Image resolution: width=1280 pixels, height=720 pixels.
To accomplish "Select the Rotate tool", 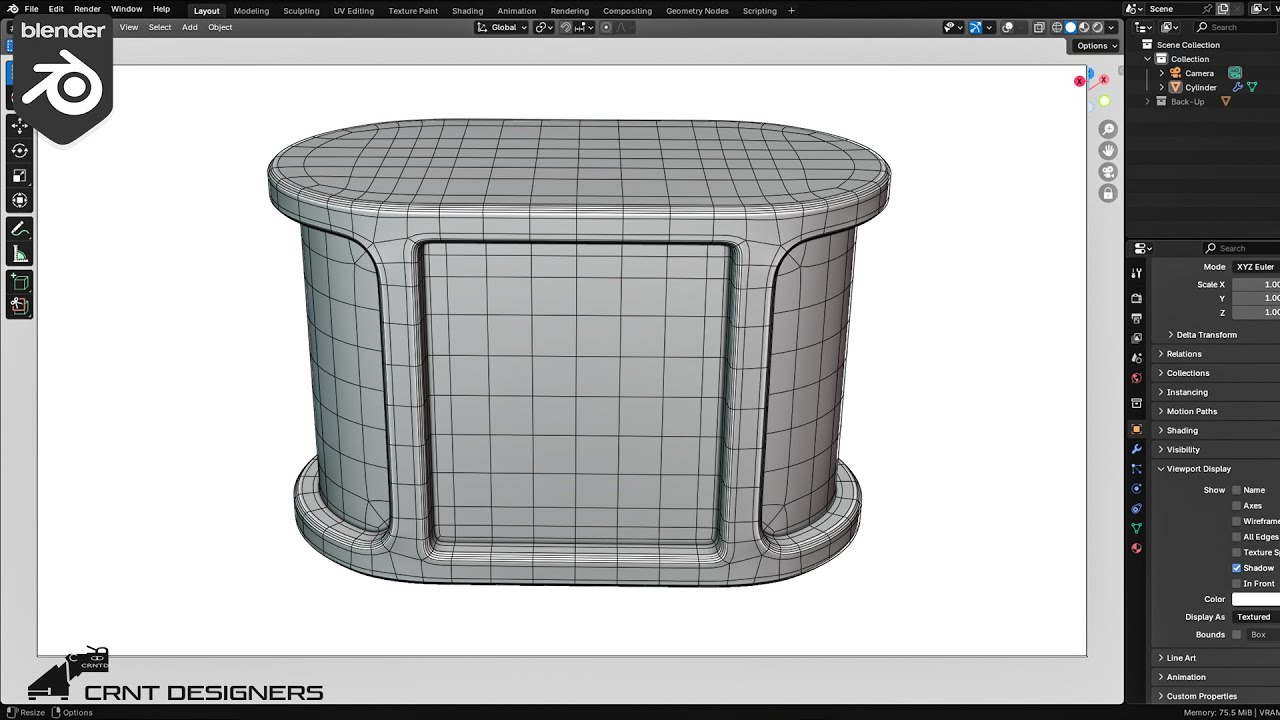I will [20, 150].
